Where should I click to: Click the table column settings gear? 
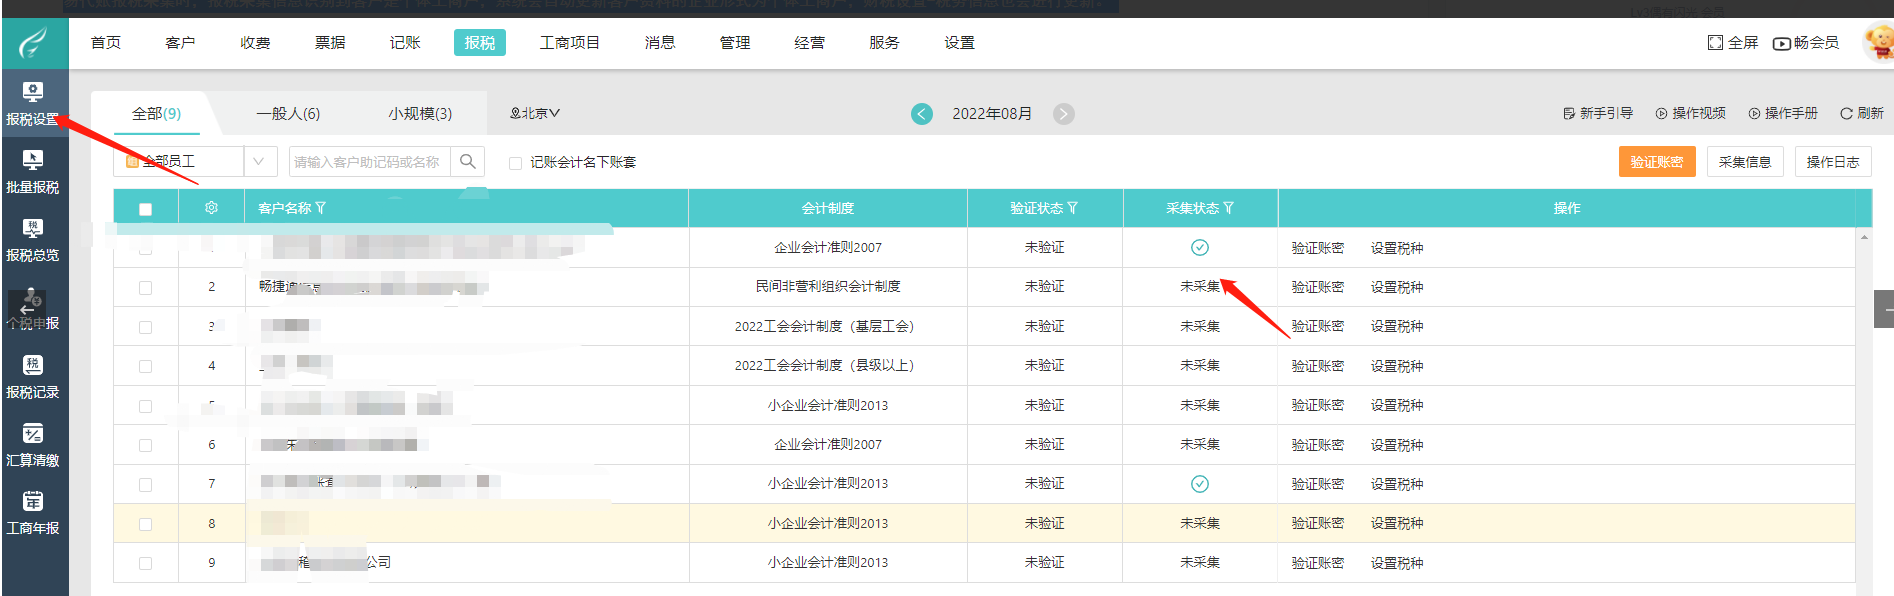[211, 208]
